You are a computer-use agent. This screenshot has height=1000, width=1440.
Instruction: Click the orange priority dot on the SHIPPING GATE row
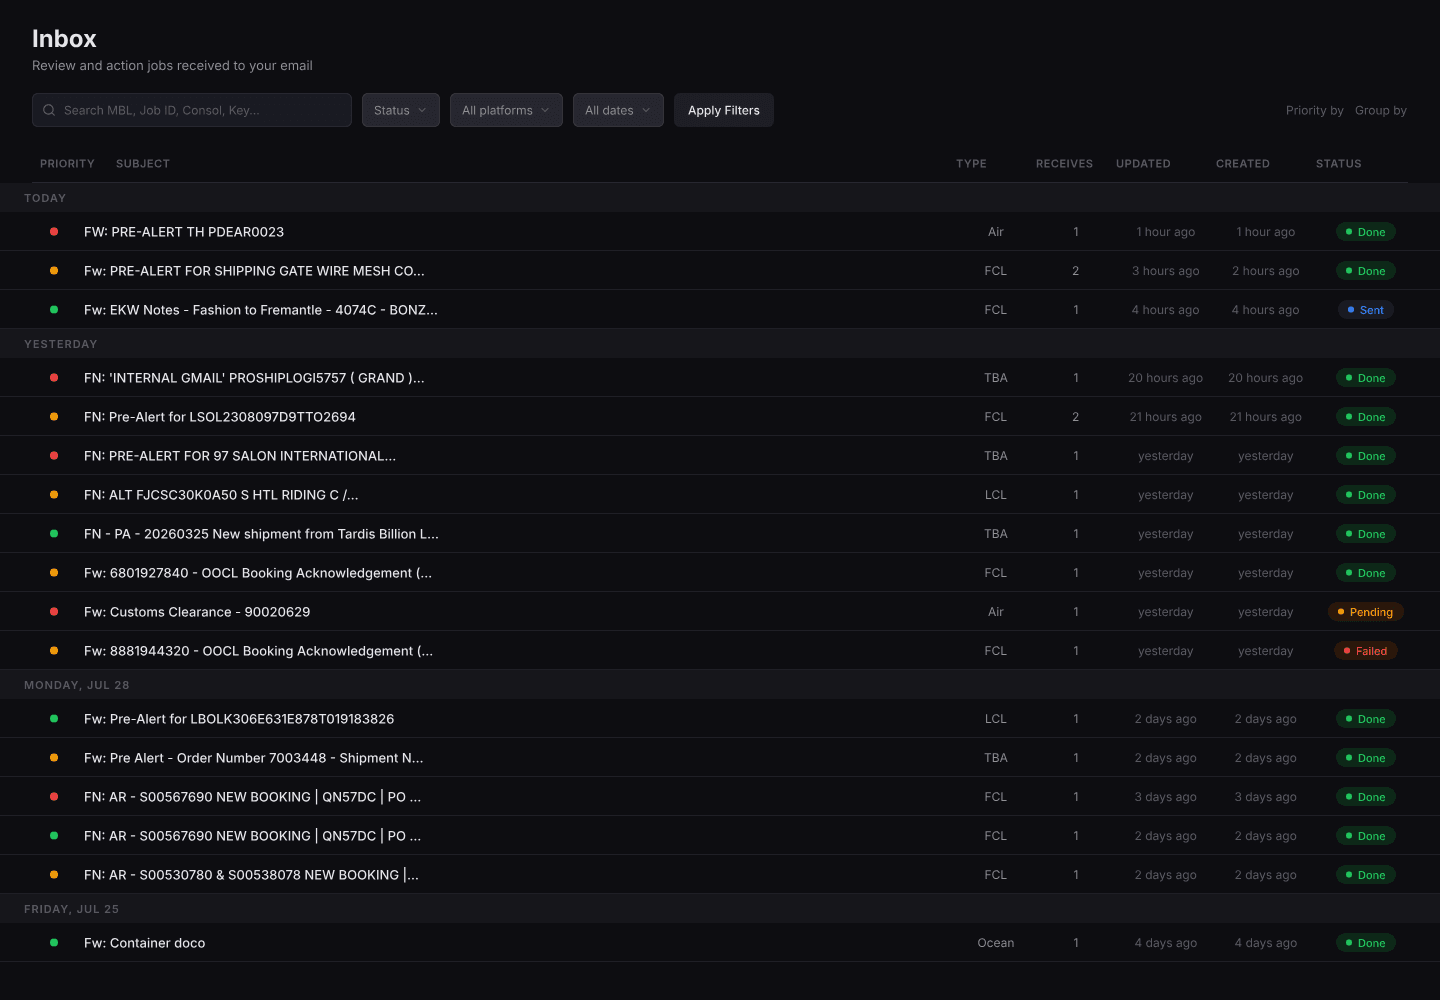[53, 270]
